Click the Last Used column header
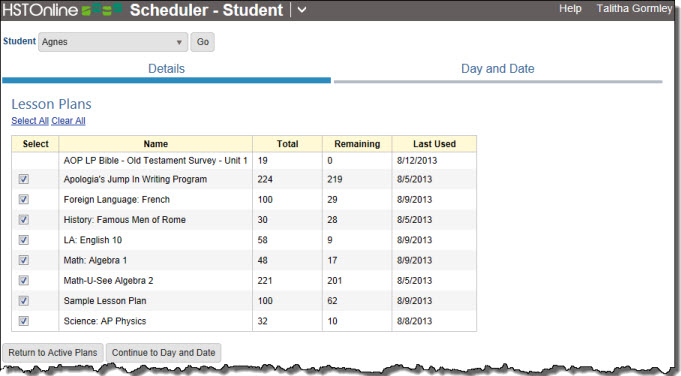The image size is (681, 376). pos(434,144)
